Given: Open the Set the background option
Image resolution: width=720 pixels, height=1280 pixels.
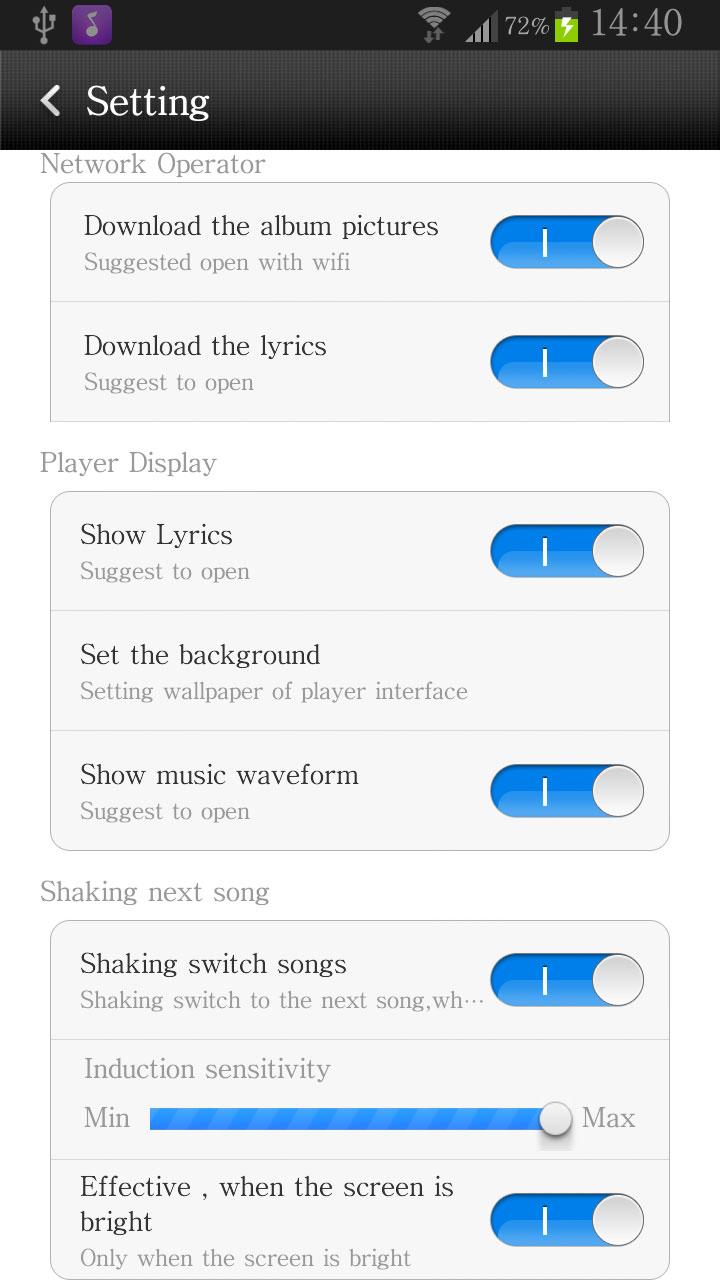Looking at the screenshot, I should [360, 671].
